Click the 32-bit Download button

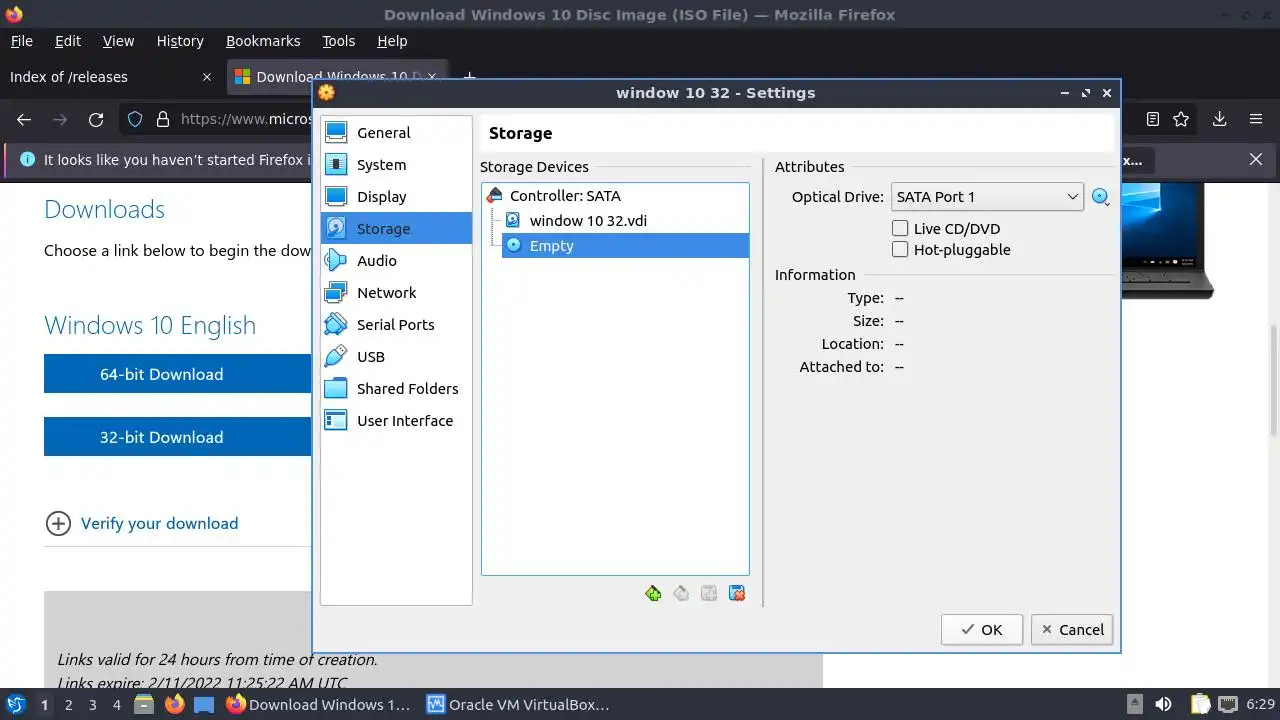(177, 437)
